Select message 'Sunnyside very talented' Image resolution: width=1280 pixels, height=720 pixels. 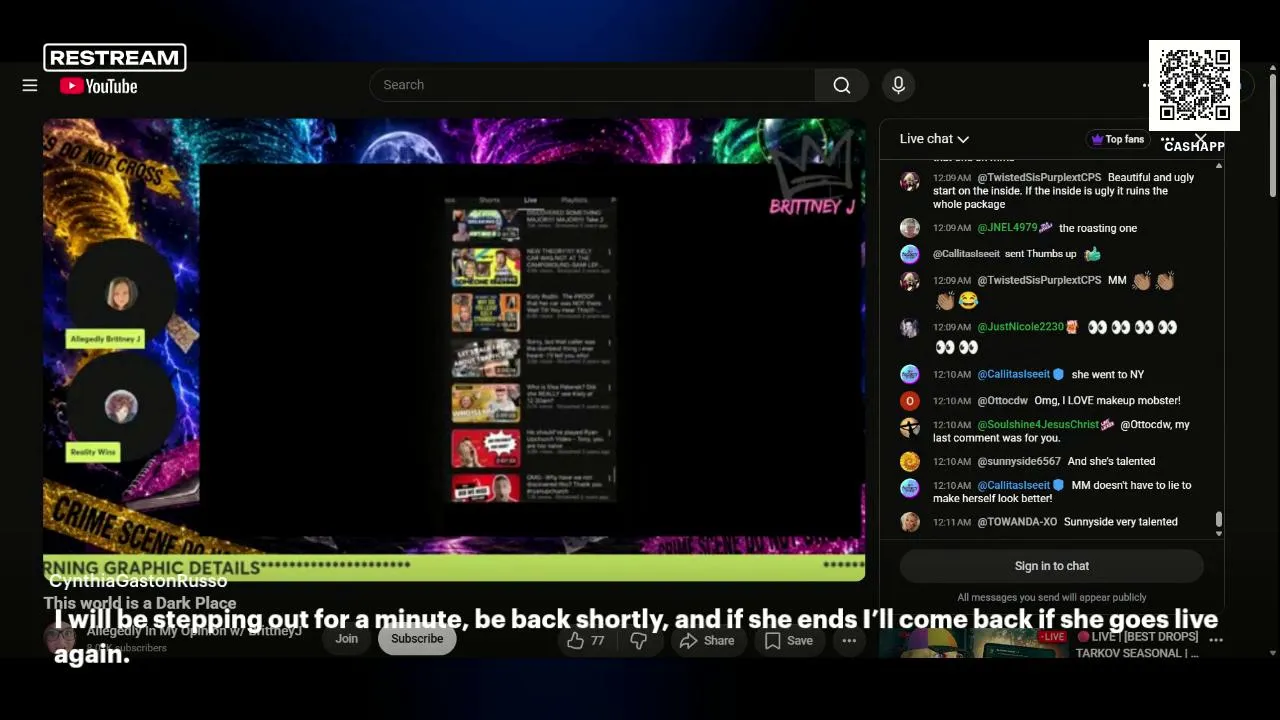pos(1121,522)
